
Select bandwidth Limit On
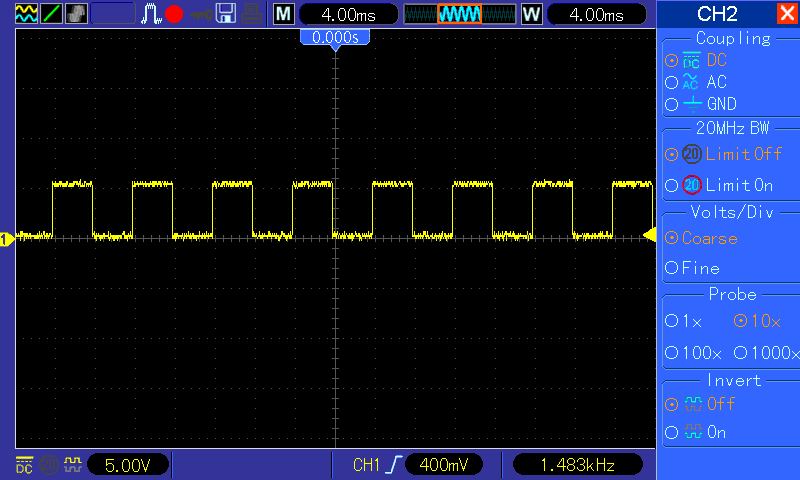pos(719,185)
